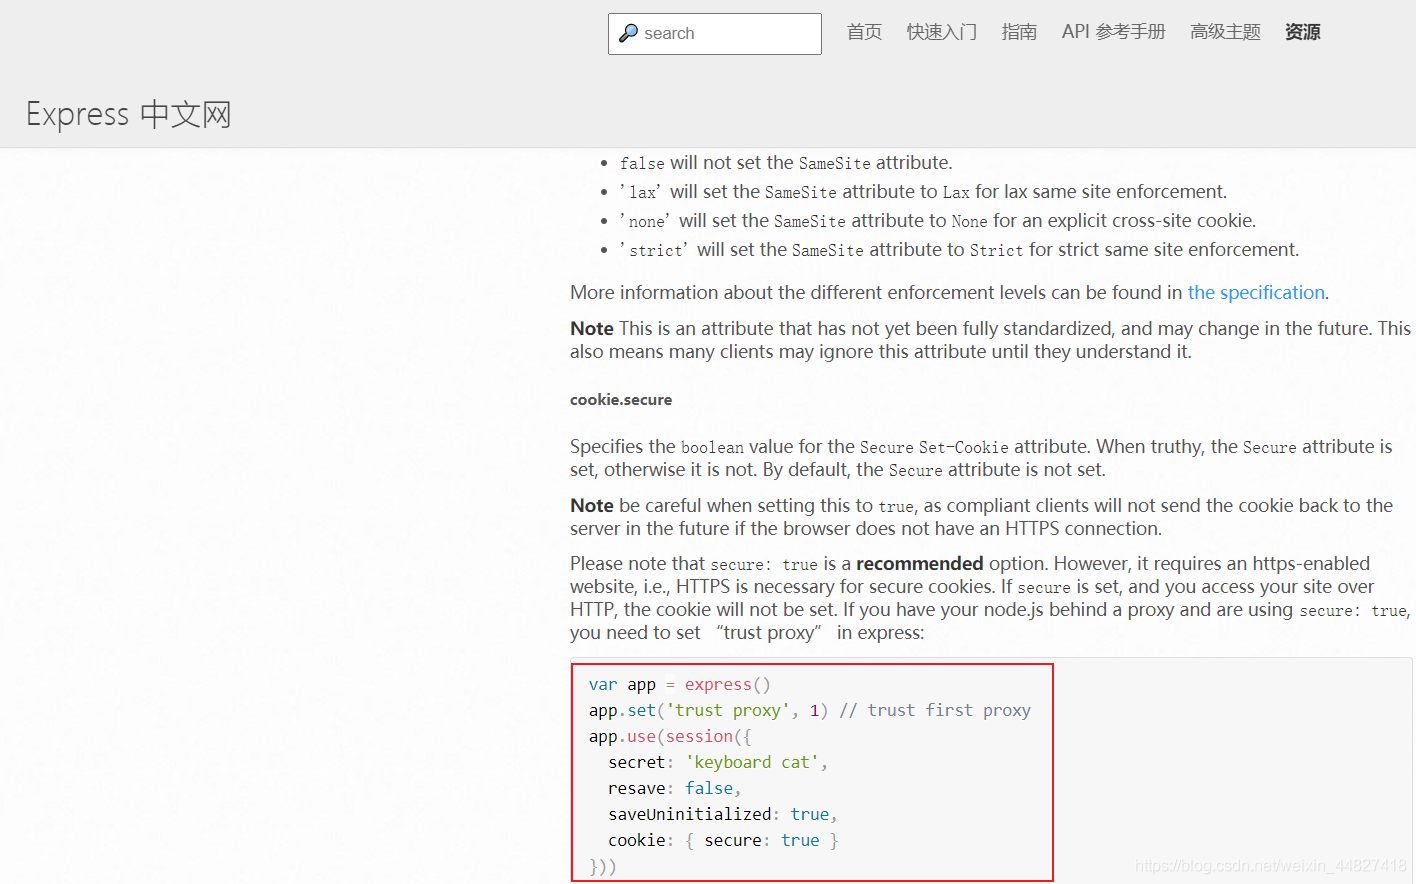Follow the "the specification" link
1416x884 pixels.
pos(1256,292)
